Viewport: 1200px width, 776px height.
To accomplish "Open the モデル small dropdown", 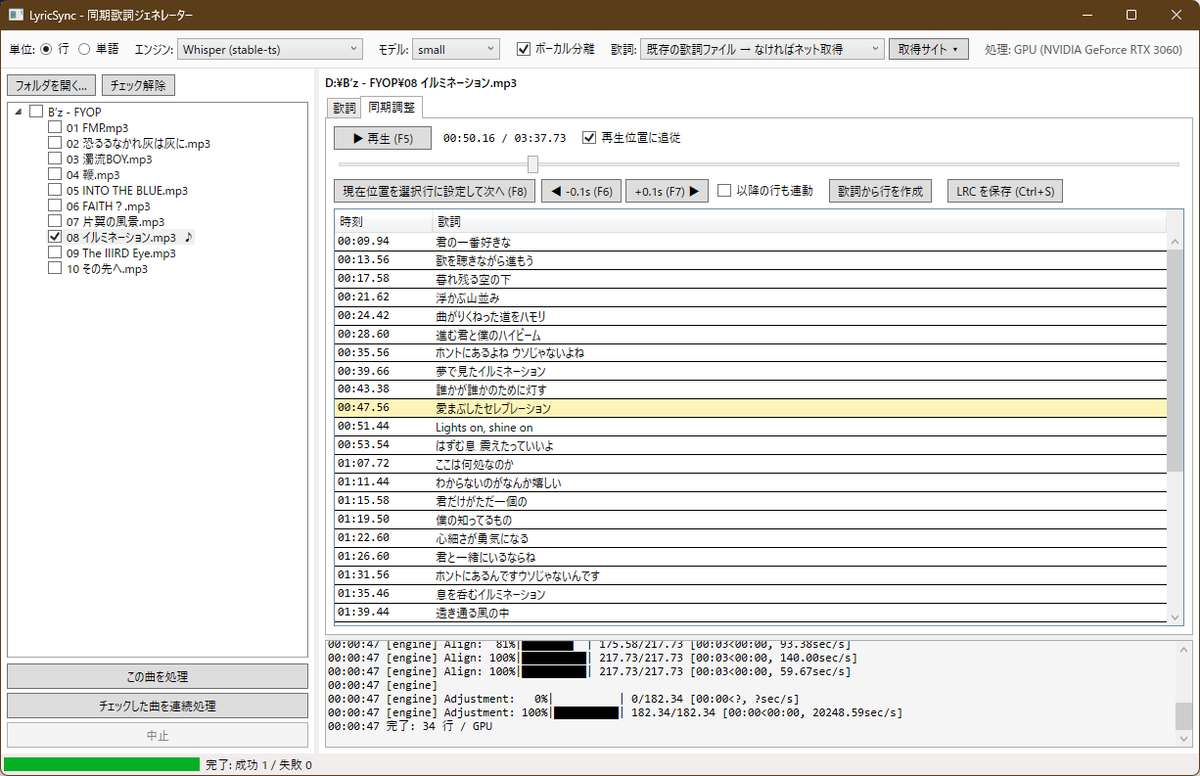I will [x=455, y=49].
